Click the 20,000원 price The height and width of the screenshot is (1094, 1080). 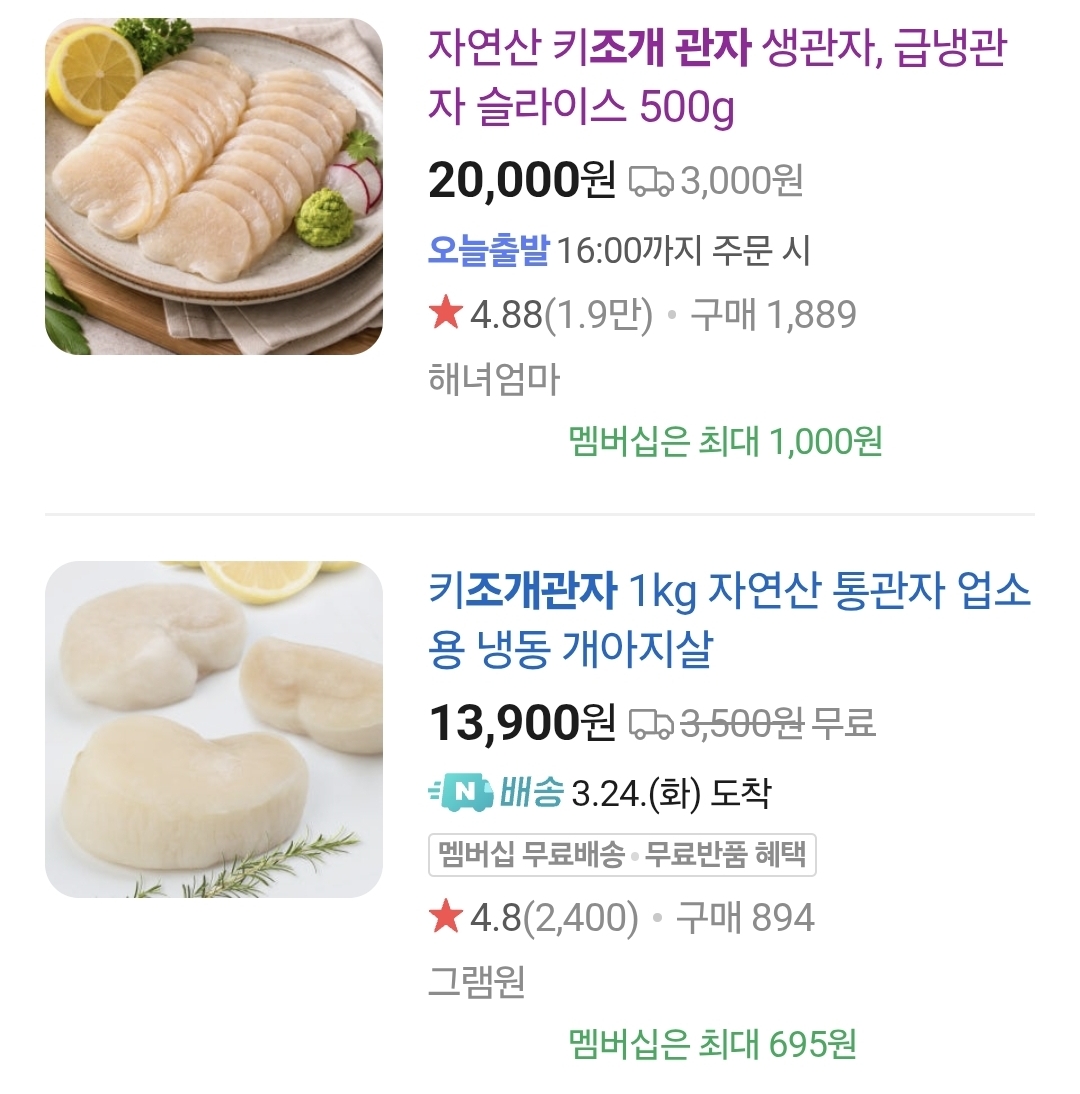(x=521, y=180)
